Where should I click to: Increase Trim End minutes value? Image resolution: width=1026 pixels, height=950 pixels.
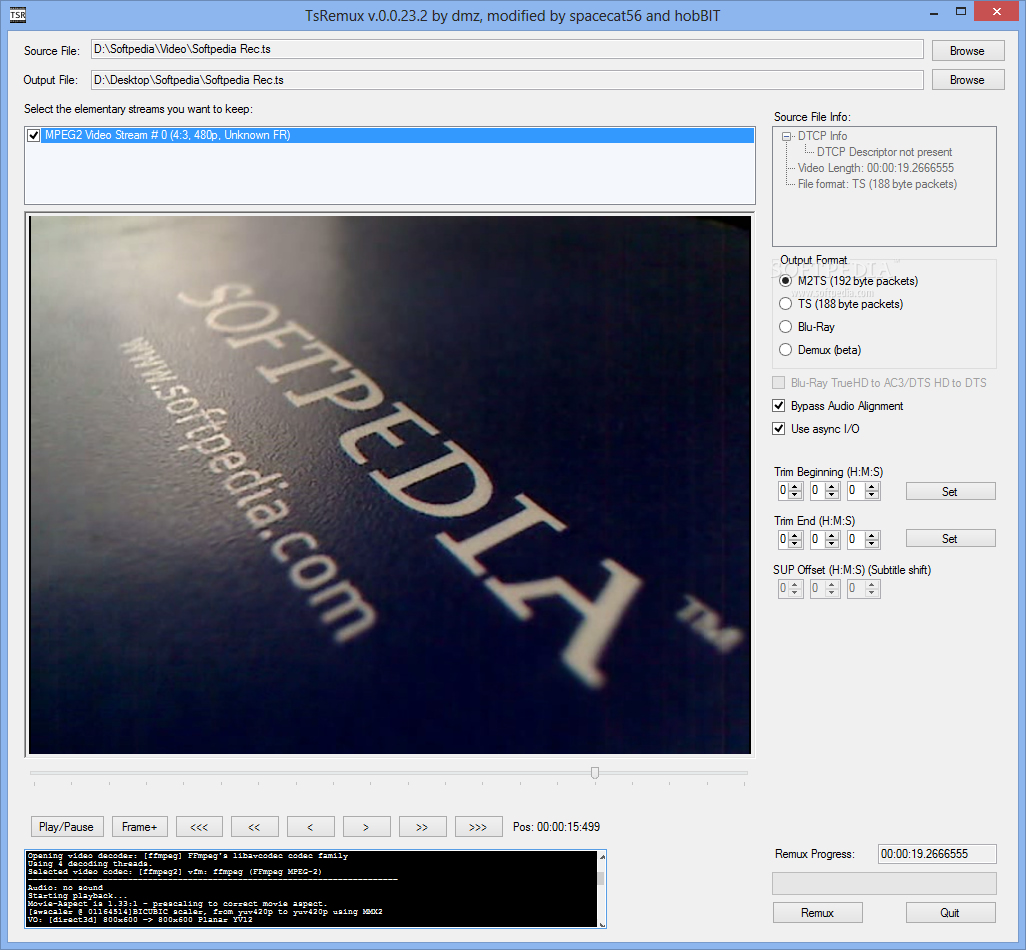click(x=832, y=536)
